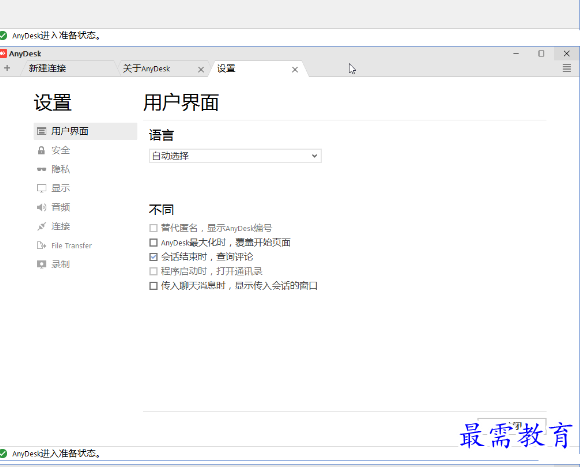This screenshot has width=581, height=467.
Task: Click the glasses icon beside 隐私
Action: click(42, 169)
